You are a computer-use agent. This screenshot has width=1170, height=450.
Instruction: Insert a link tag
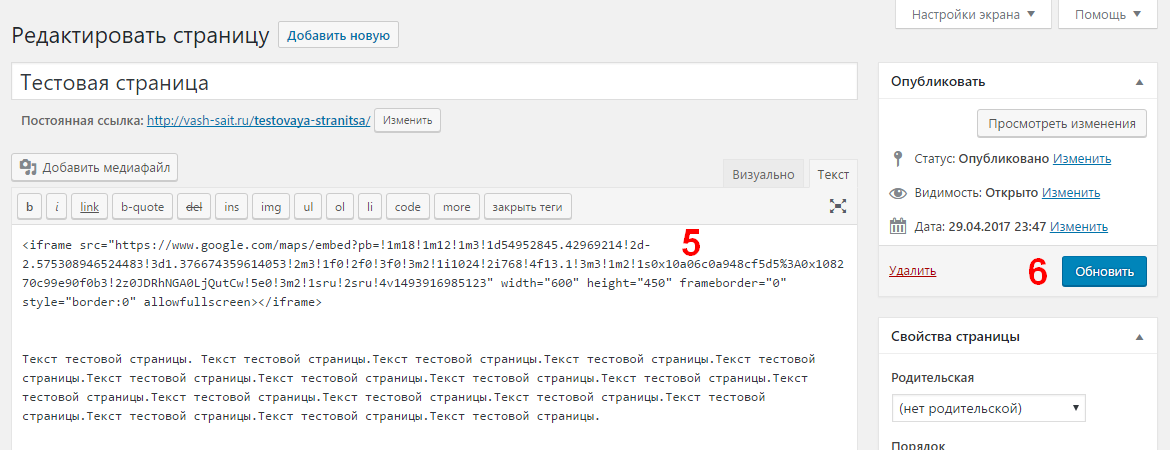pyautogui.click(x=90, y=207)
